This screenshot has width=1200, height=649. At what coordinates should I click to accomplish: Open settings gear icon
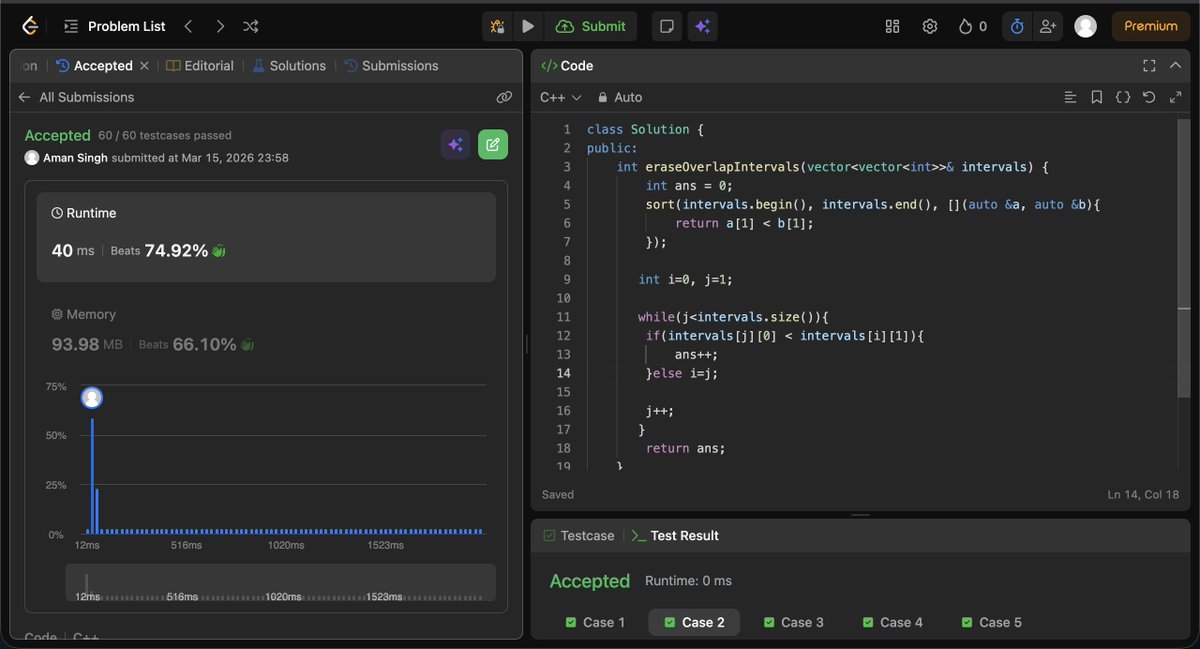(x=930, y=26)
